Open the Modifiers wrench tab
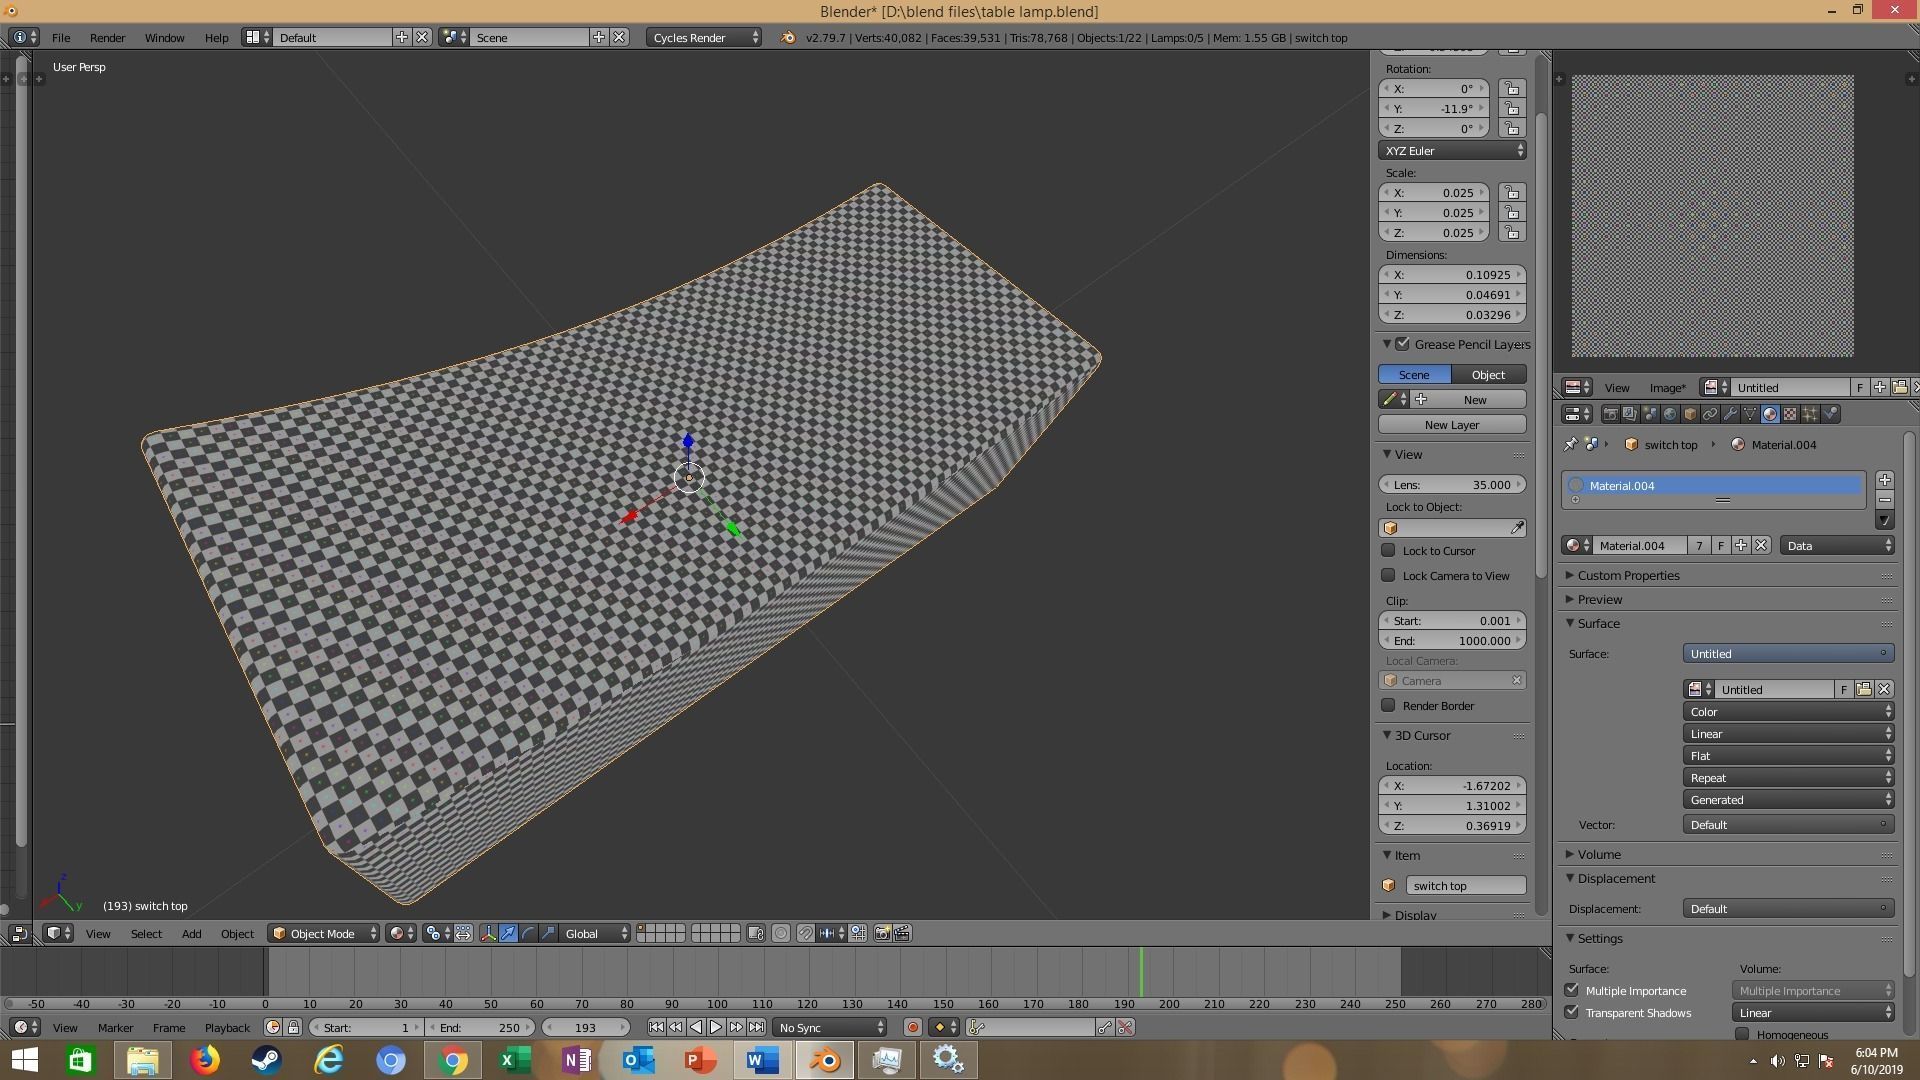 [x=1730, y=414]
